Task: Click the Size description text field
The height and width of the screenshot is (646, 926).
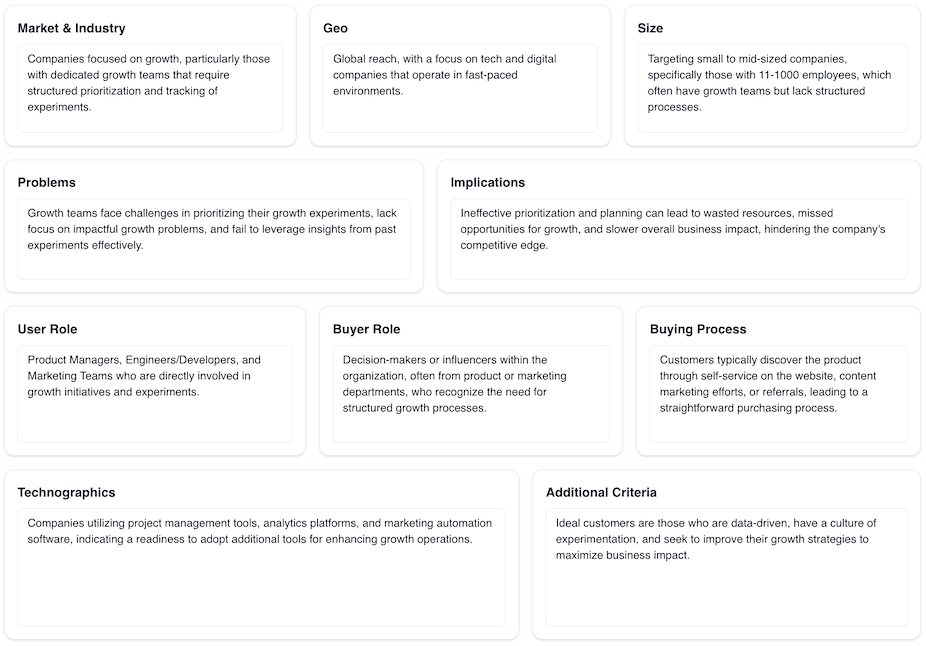Action: pos(772,89)
